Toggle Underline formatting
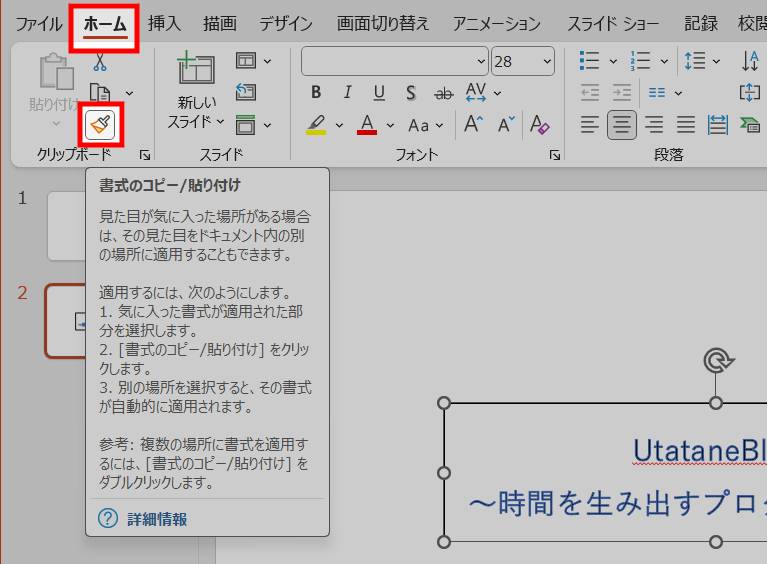767x564 pixels. (379, 92)
